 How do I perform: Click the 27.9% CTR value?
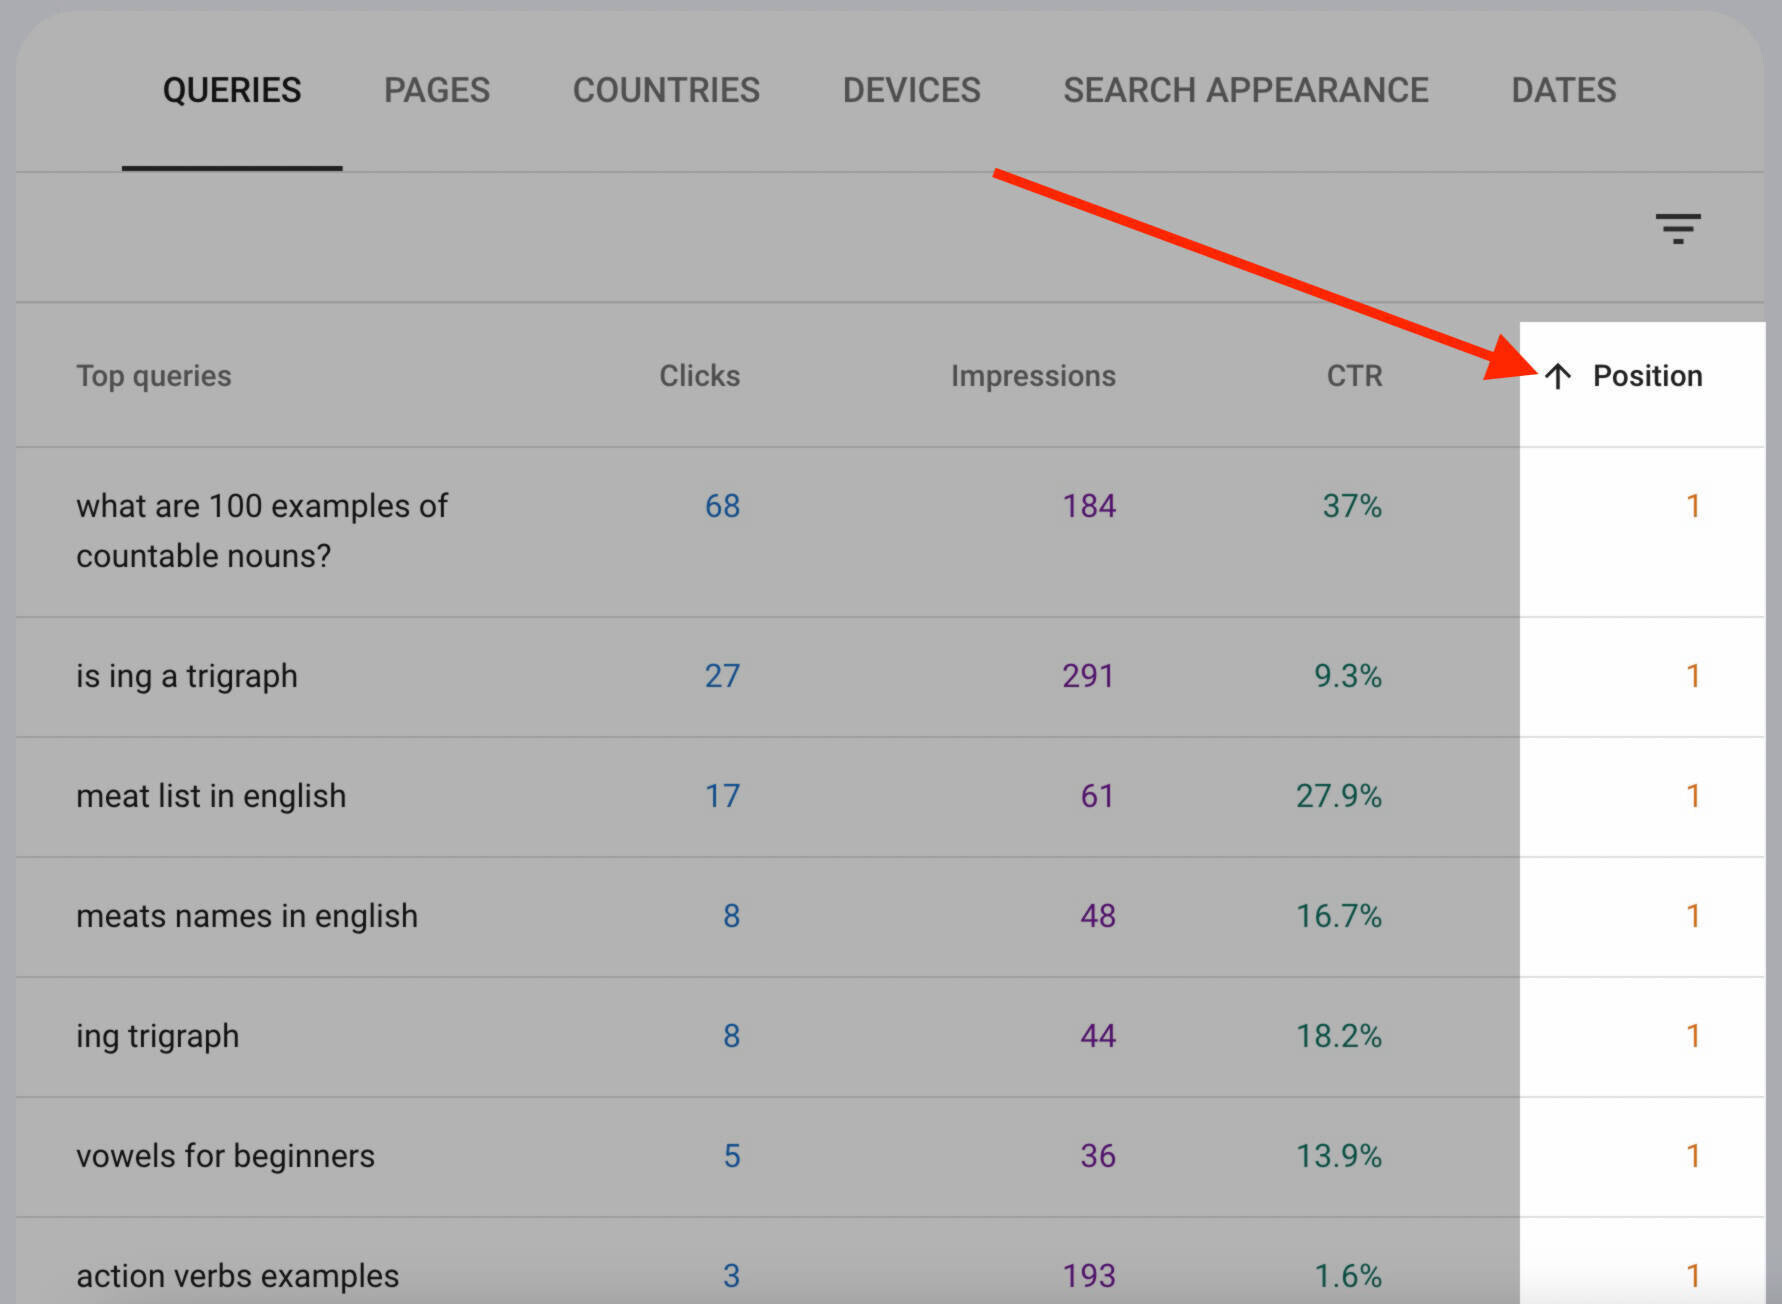coord(1339,796)
